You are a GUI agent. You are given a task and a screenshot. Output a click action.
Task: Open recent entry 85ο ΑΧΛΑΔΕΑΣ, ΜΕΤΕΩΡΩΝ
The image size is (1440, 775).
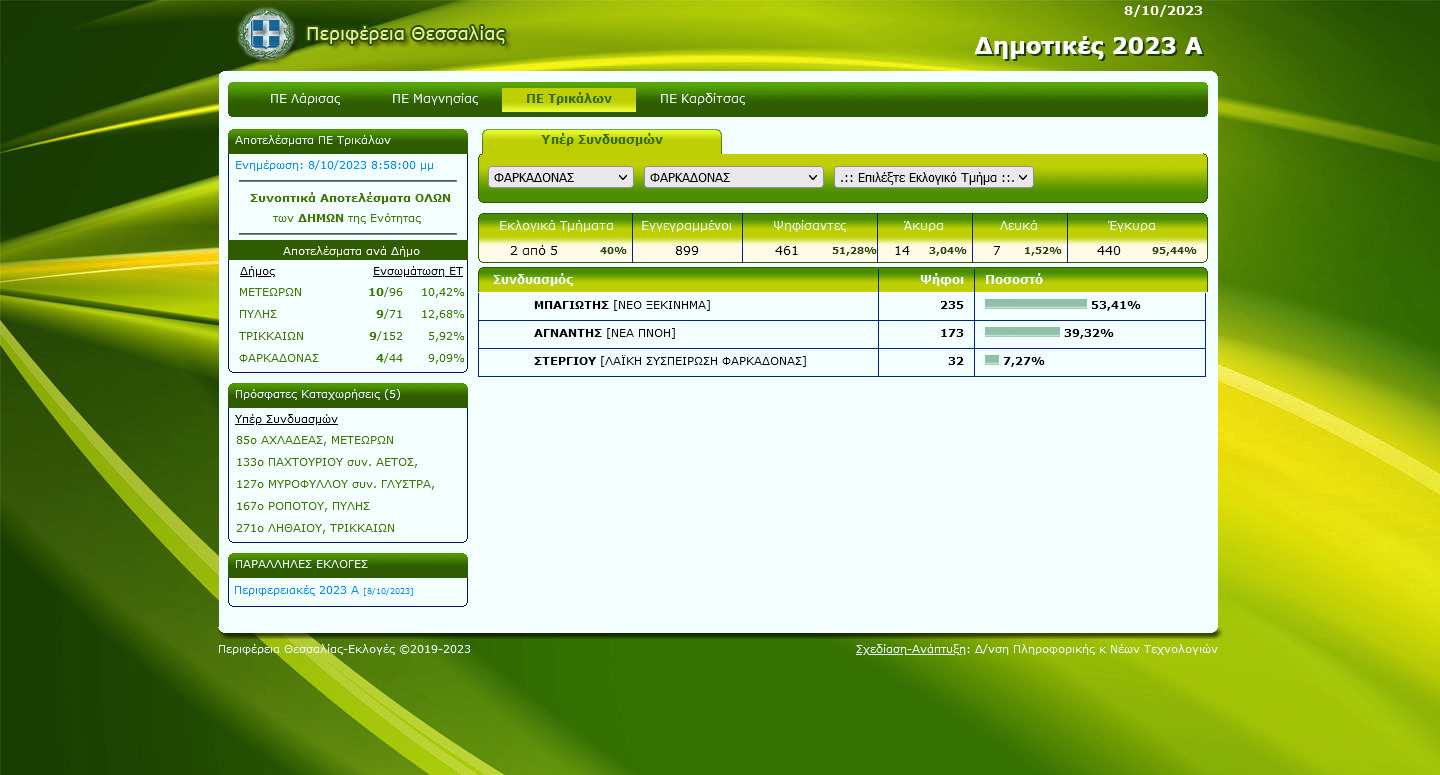coord(315,440)
